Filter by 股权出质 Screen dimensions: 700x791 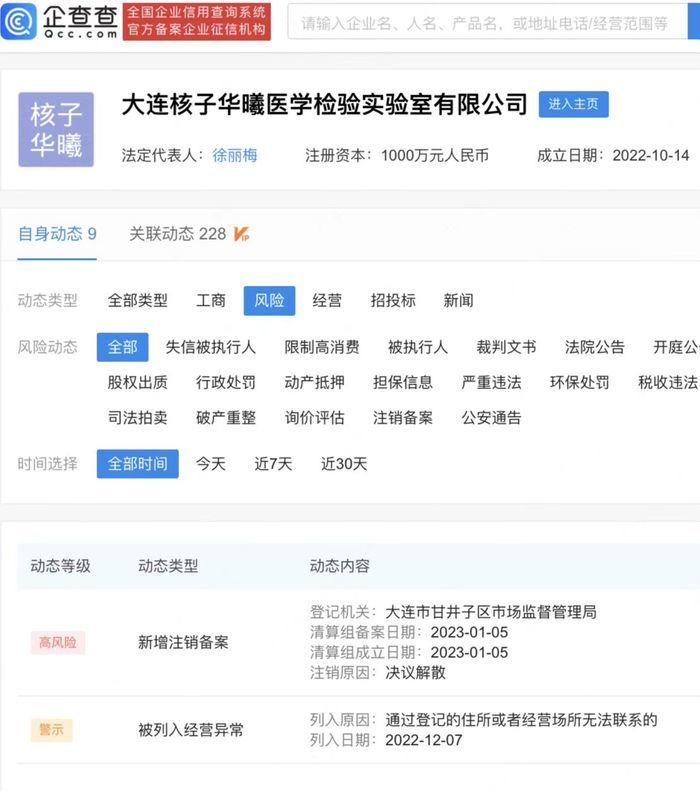[x=138, y=382]
